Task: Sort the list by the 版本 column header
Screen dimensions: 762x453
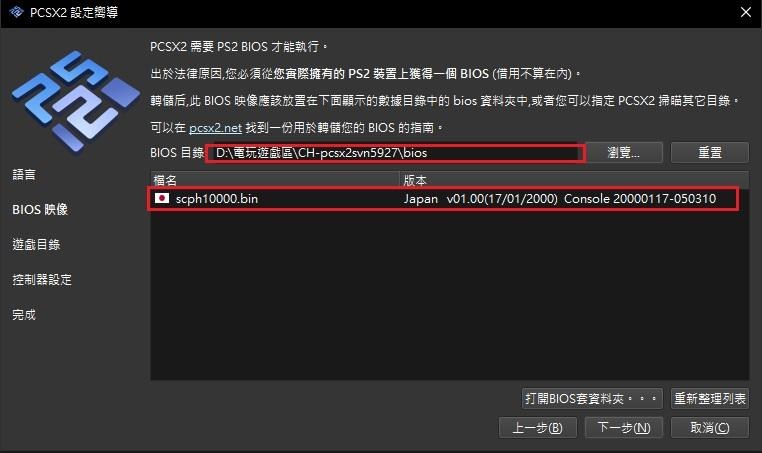Action: [x=574, y=180]
